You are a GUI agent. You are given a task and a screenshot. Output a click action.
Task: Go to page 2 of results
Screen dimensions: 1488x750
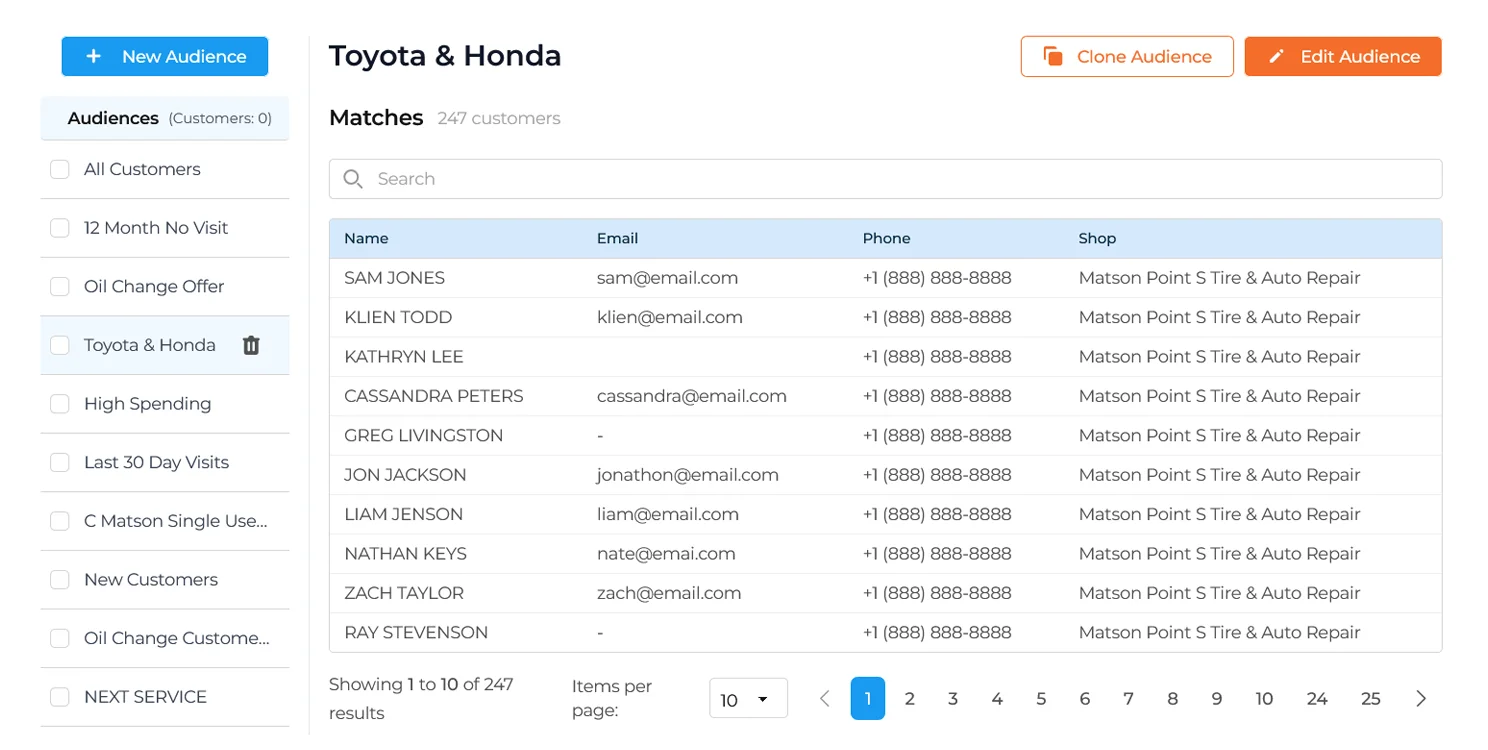tap(909, 699)
